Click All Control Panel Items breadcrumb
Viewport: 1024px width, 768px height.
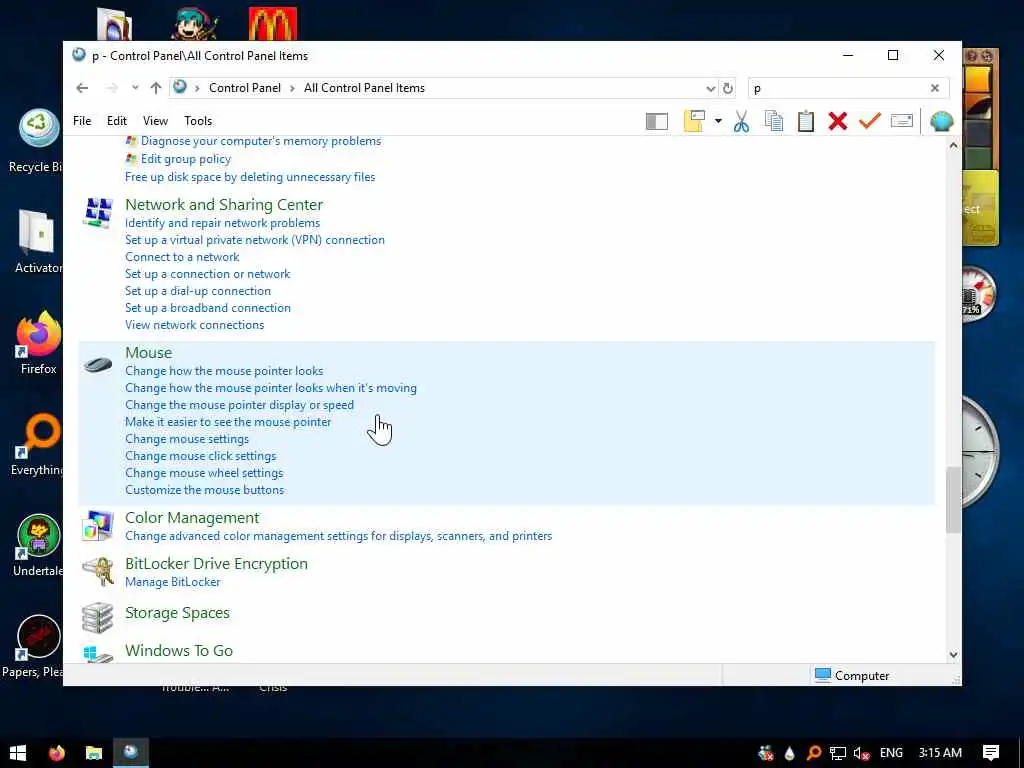pos(364,88)
